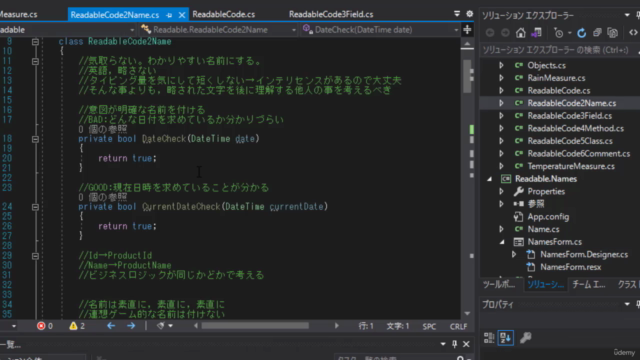This screenshot has width=640, height=360.
Task: Switch to the ReadableCode.cs tab
Action: [x=223, y=14]
